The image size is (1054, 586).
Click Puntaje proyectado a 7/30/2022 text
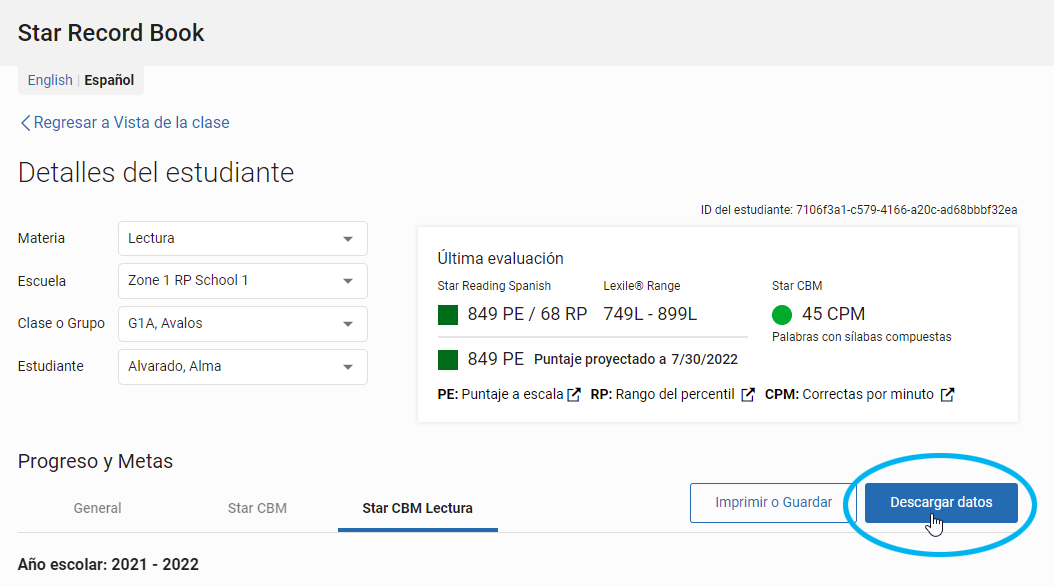click(635, 360)
